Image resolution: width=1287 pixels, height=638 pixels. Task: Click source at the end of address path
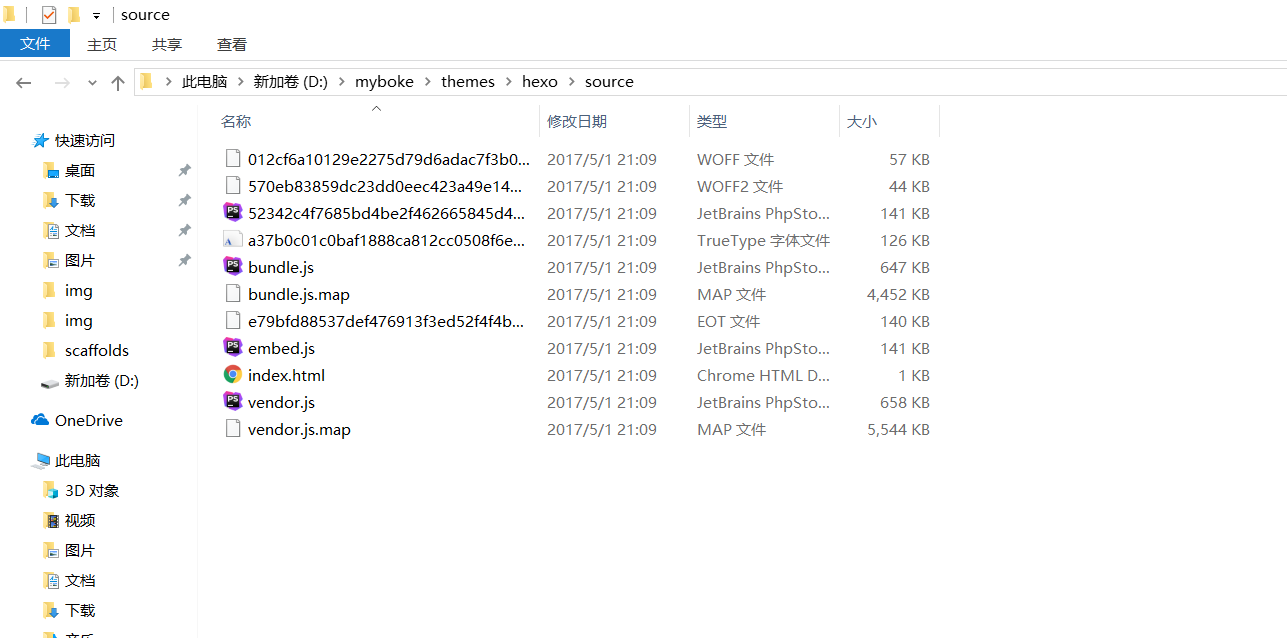(609, 82)
